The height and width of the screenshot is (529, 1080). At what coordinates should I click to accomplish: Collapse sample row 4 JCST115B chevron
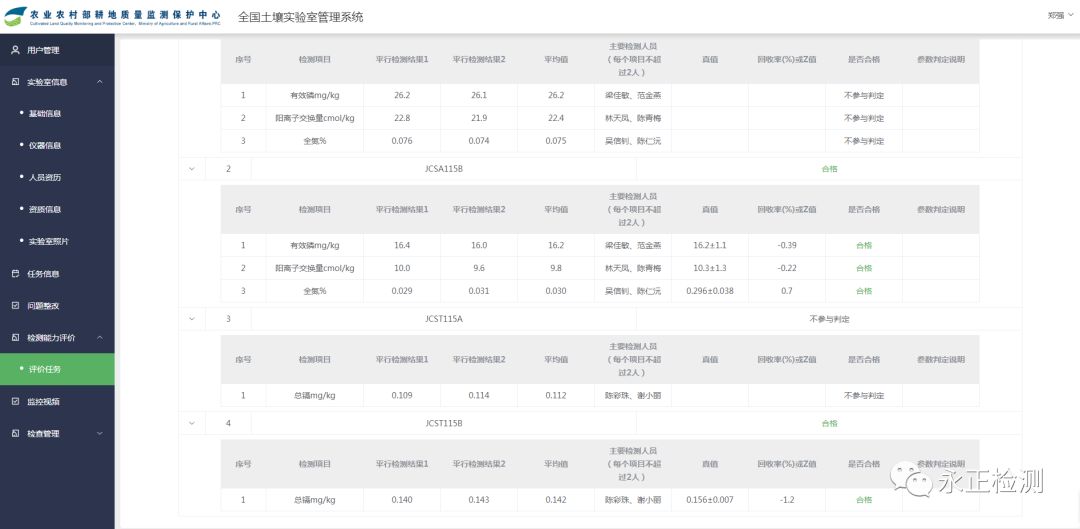(x=192, y=423)
